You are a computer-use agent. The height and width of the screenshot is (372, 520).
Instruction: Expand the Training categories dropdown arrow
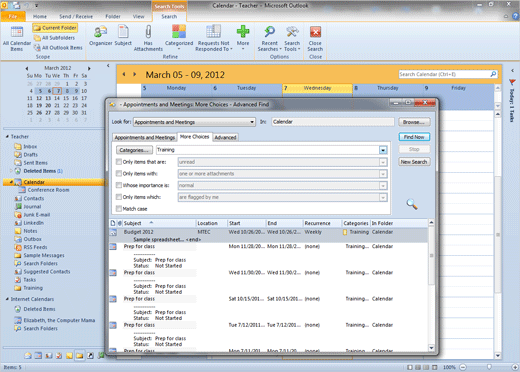click(x=383, y=150)
